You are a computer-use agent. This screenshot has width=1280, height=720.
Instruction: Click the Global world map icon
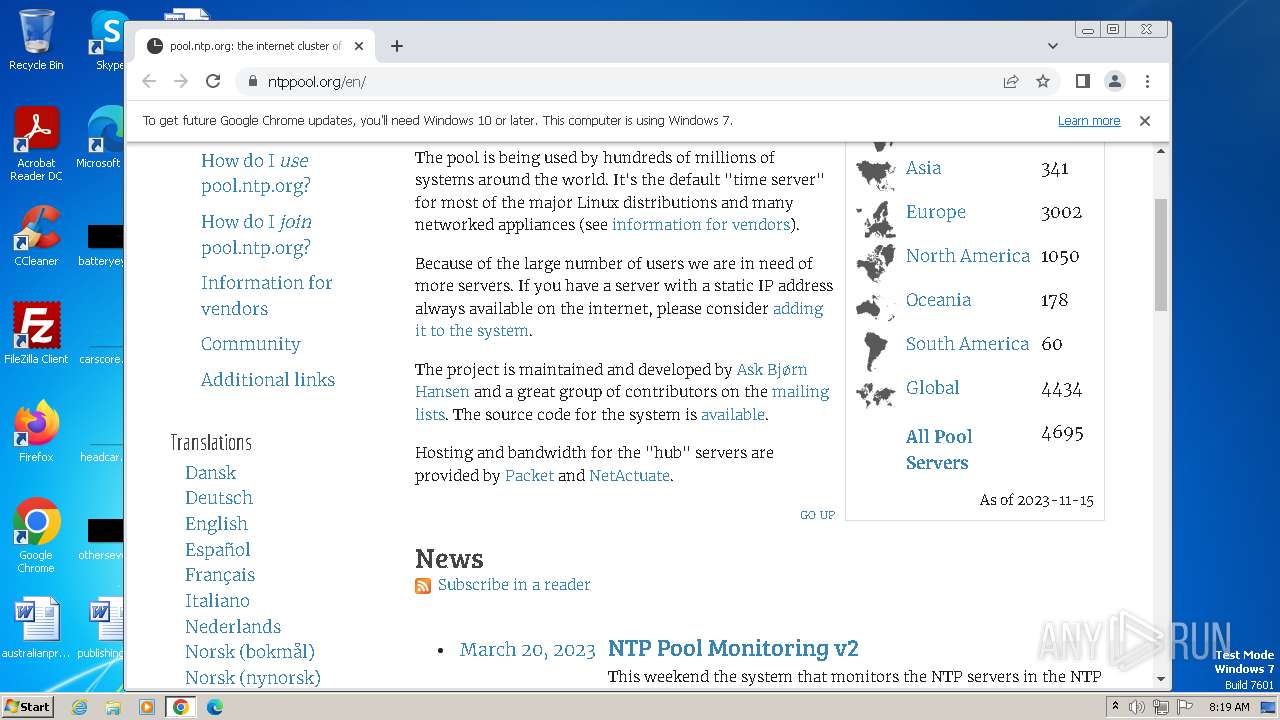click(876, 394)
